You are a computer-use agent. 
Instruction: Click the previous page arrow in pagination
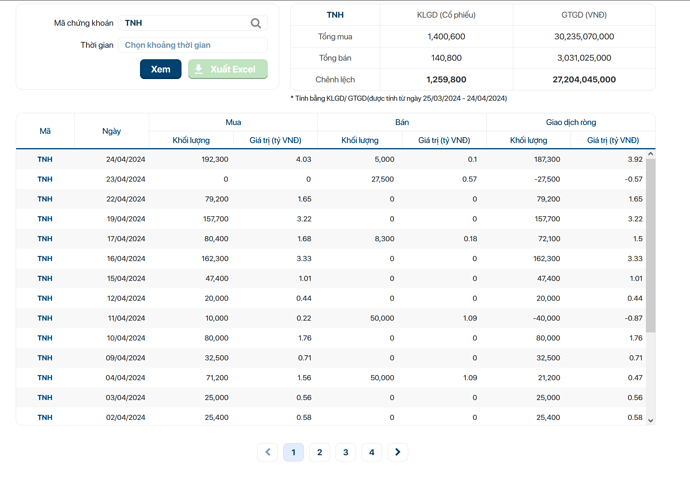point(267,452)
